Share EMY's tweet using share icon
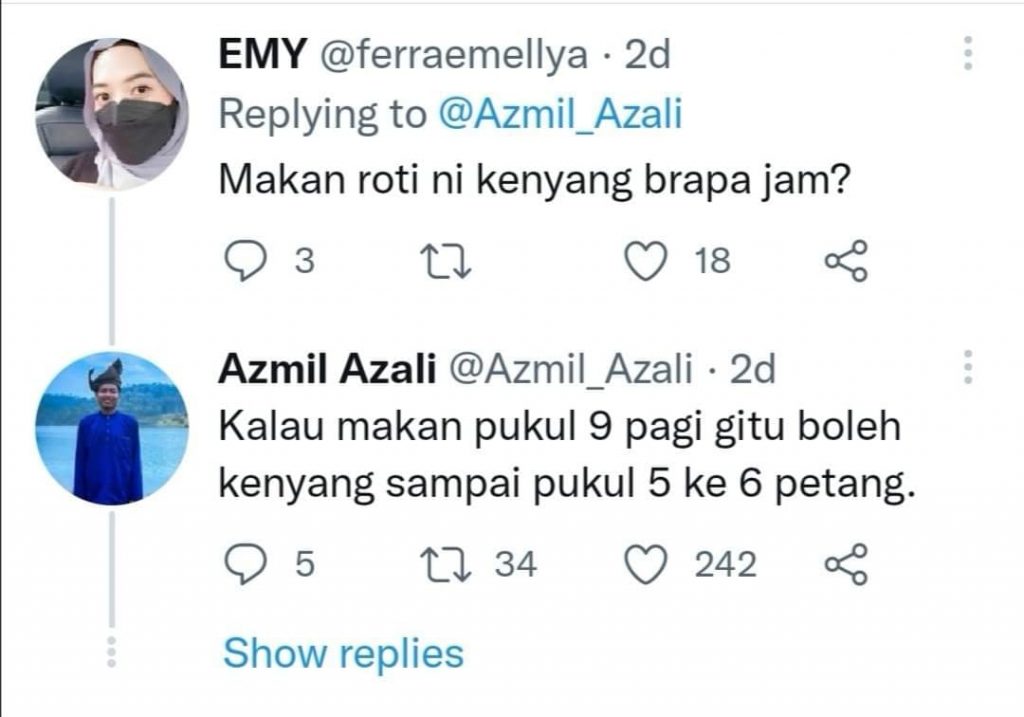Viewport: 1024px width, 717px height. (843, 262)
